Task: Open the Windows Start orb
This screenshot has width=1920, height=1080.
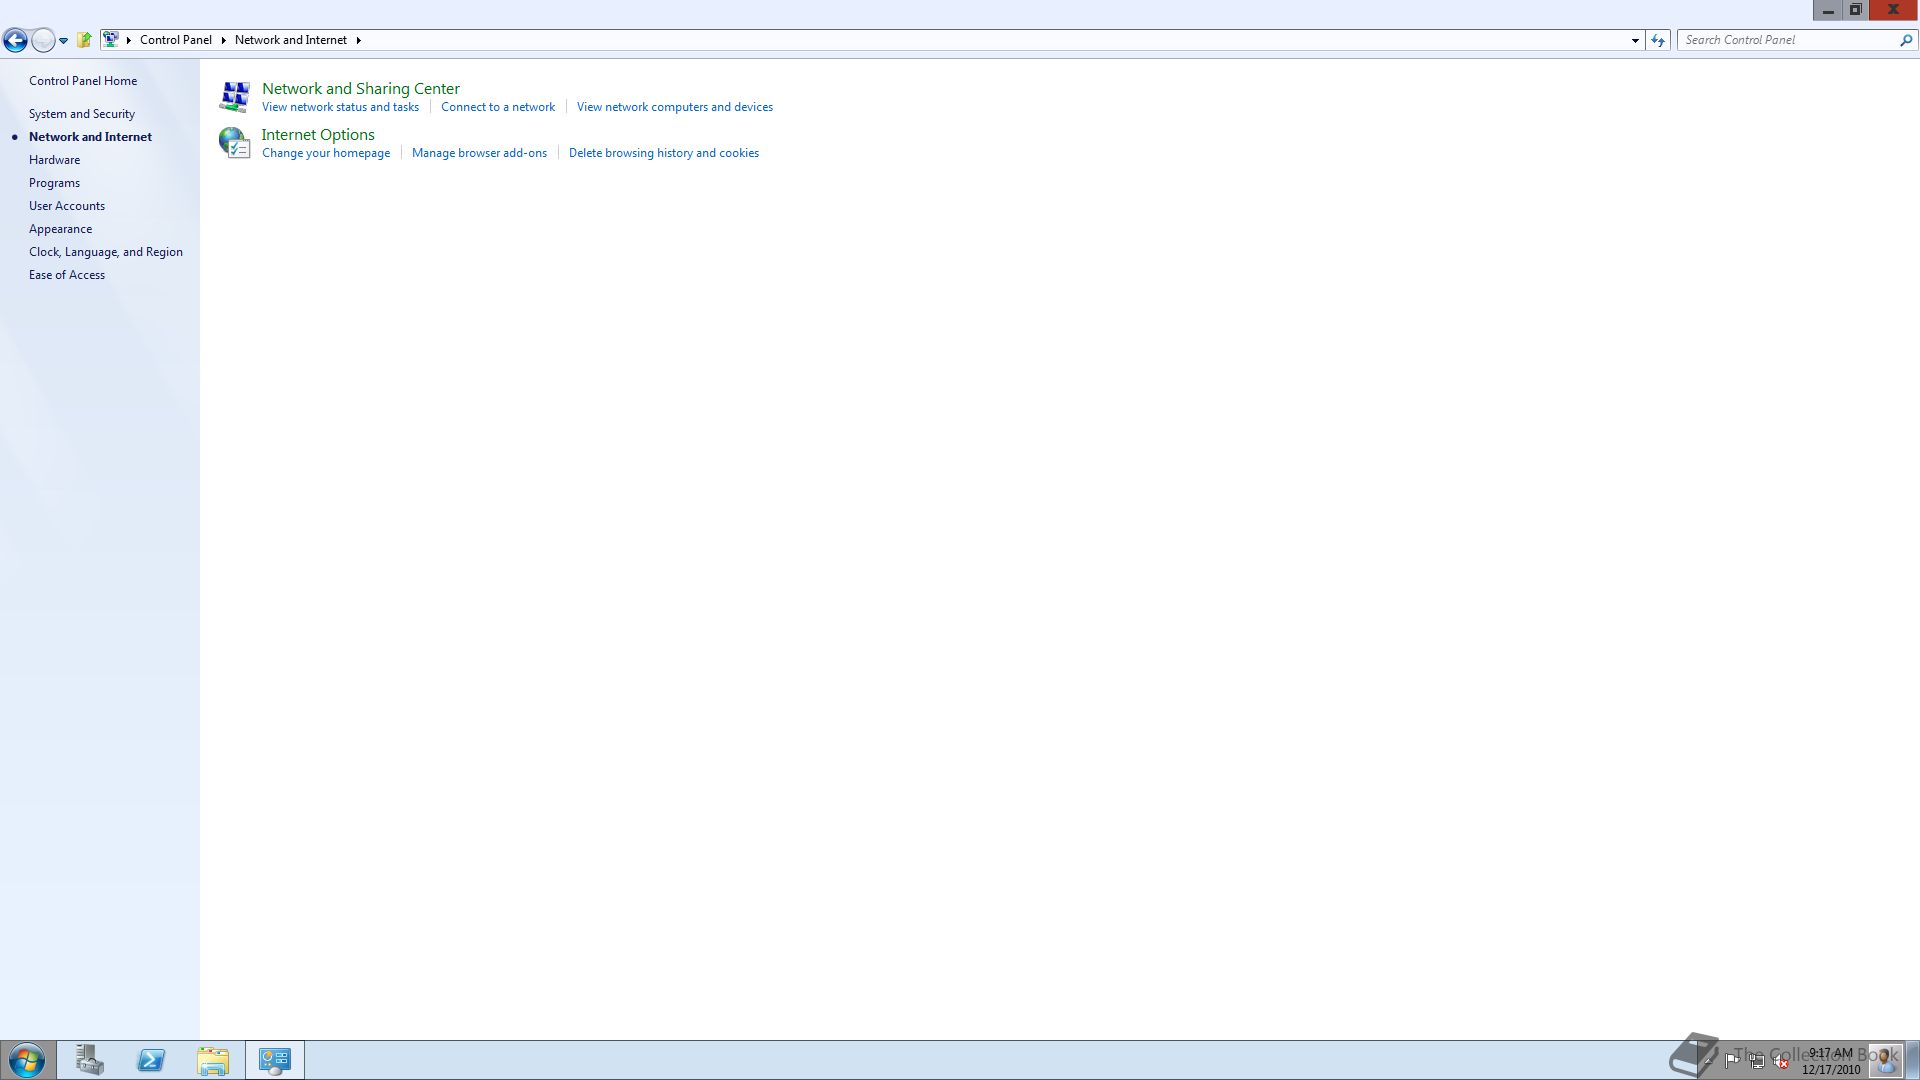Action: [x=27, y=1060]
